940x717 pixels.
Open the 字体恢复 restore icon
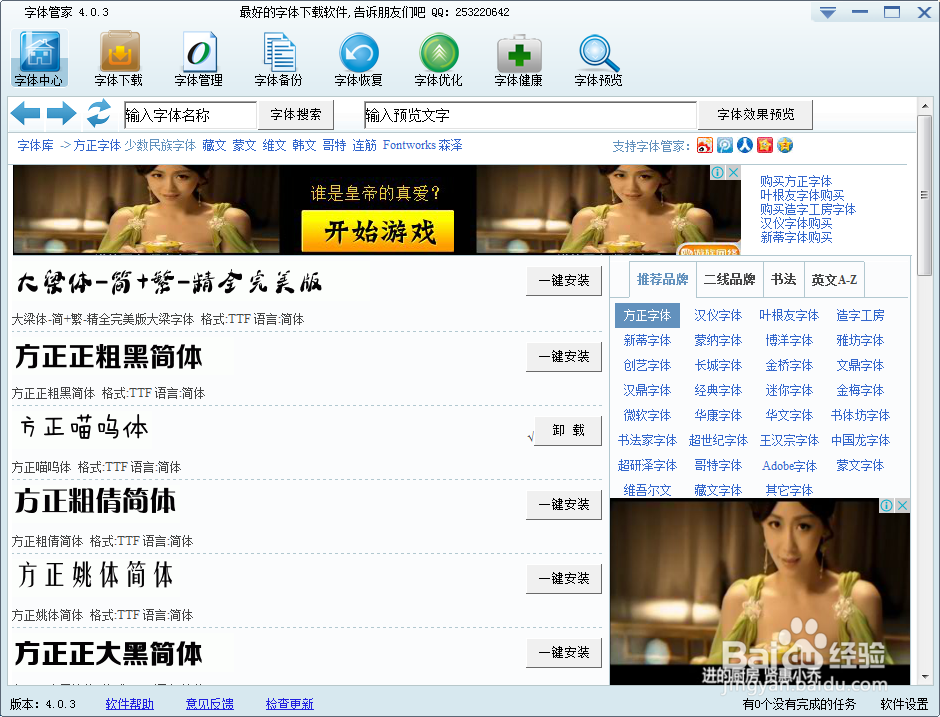tap(358, 57)
